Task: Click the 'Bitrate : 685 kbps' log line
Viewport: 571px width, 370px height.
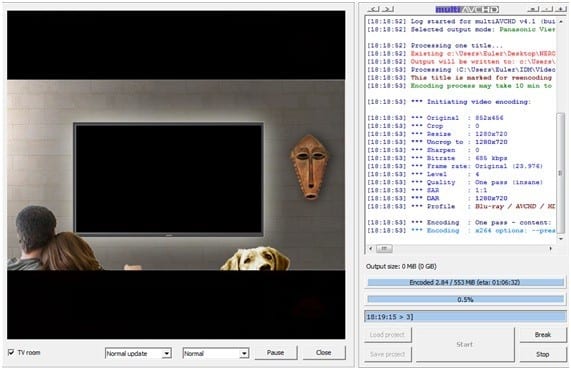Action: pos(437,158)
